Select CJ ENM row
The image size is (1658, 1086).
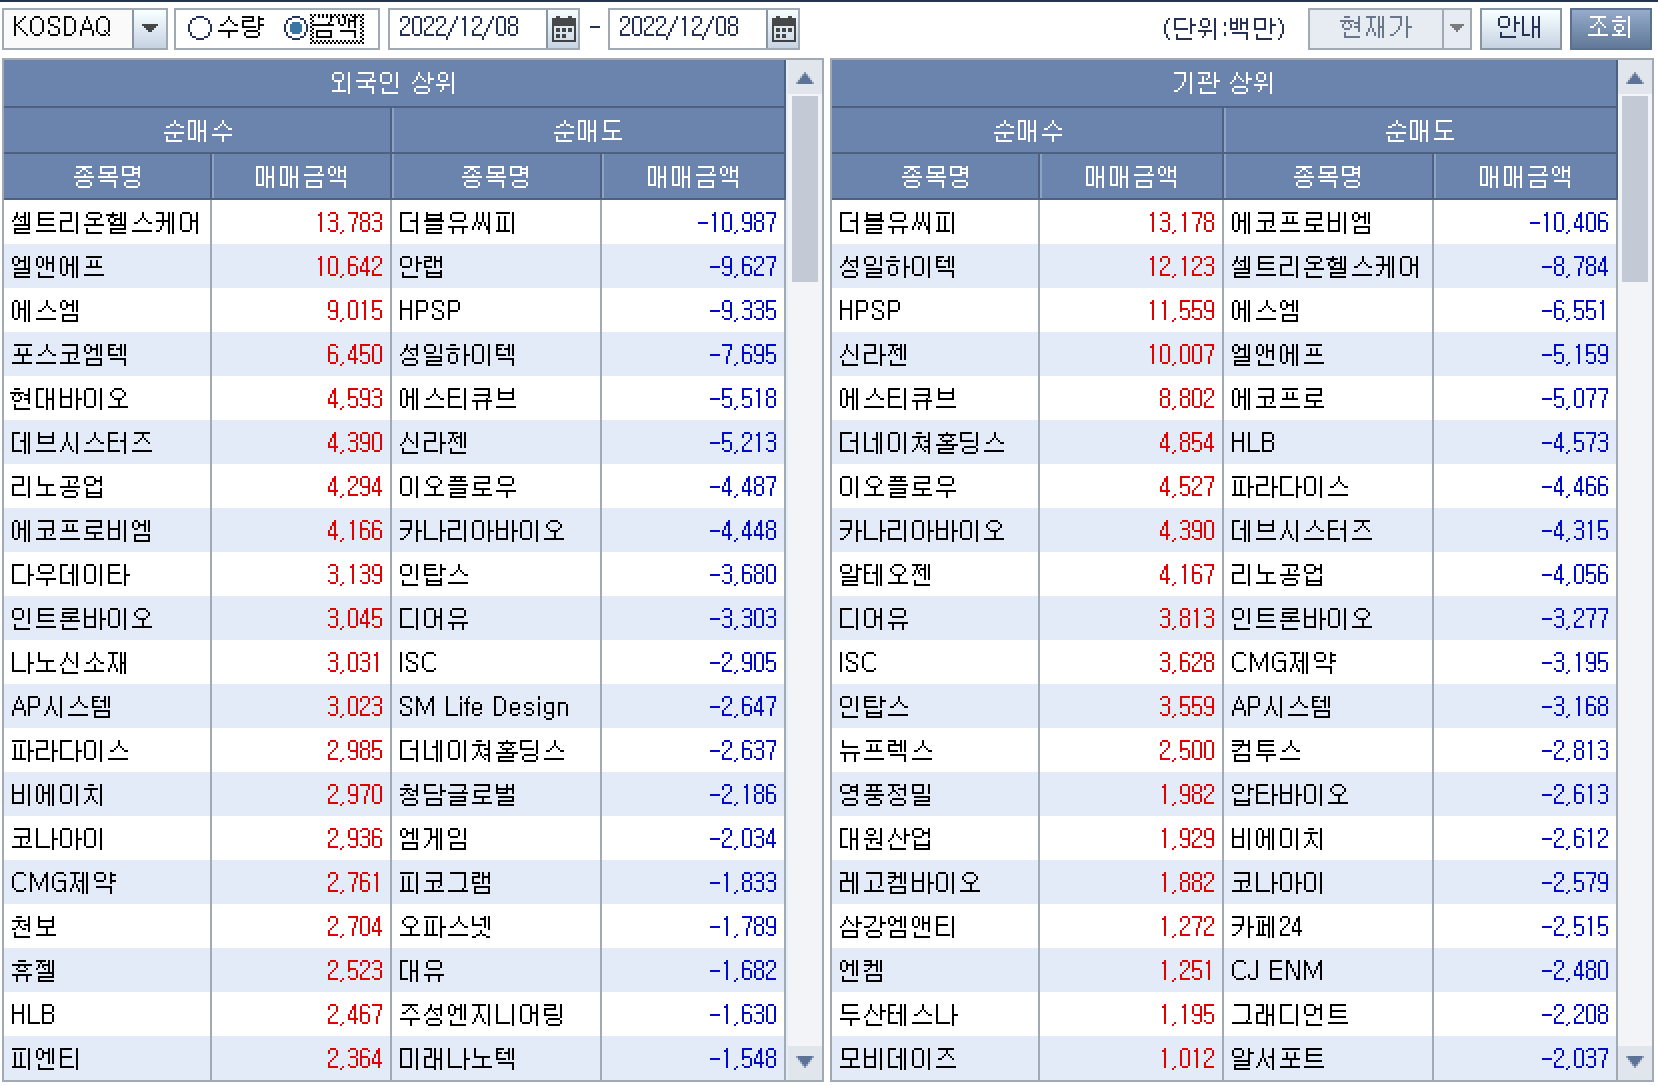tap(1328, 971)
